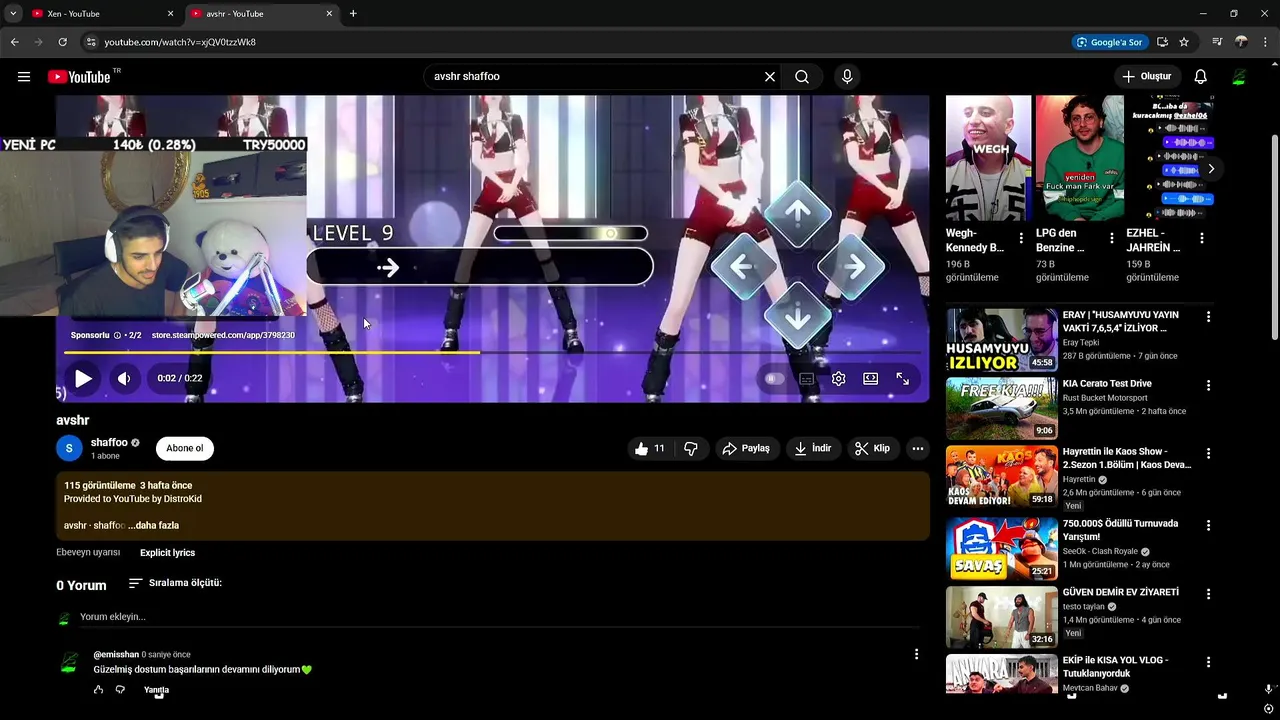Enter full screen mode
This screenshot has width=1280, height=720.
(902, 379)
